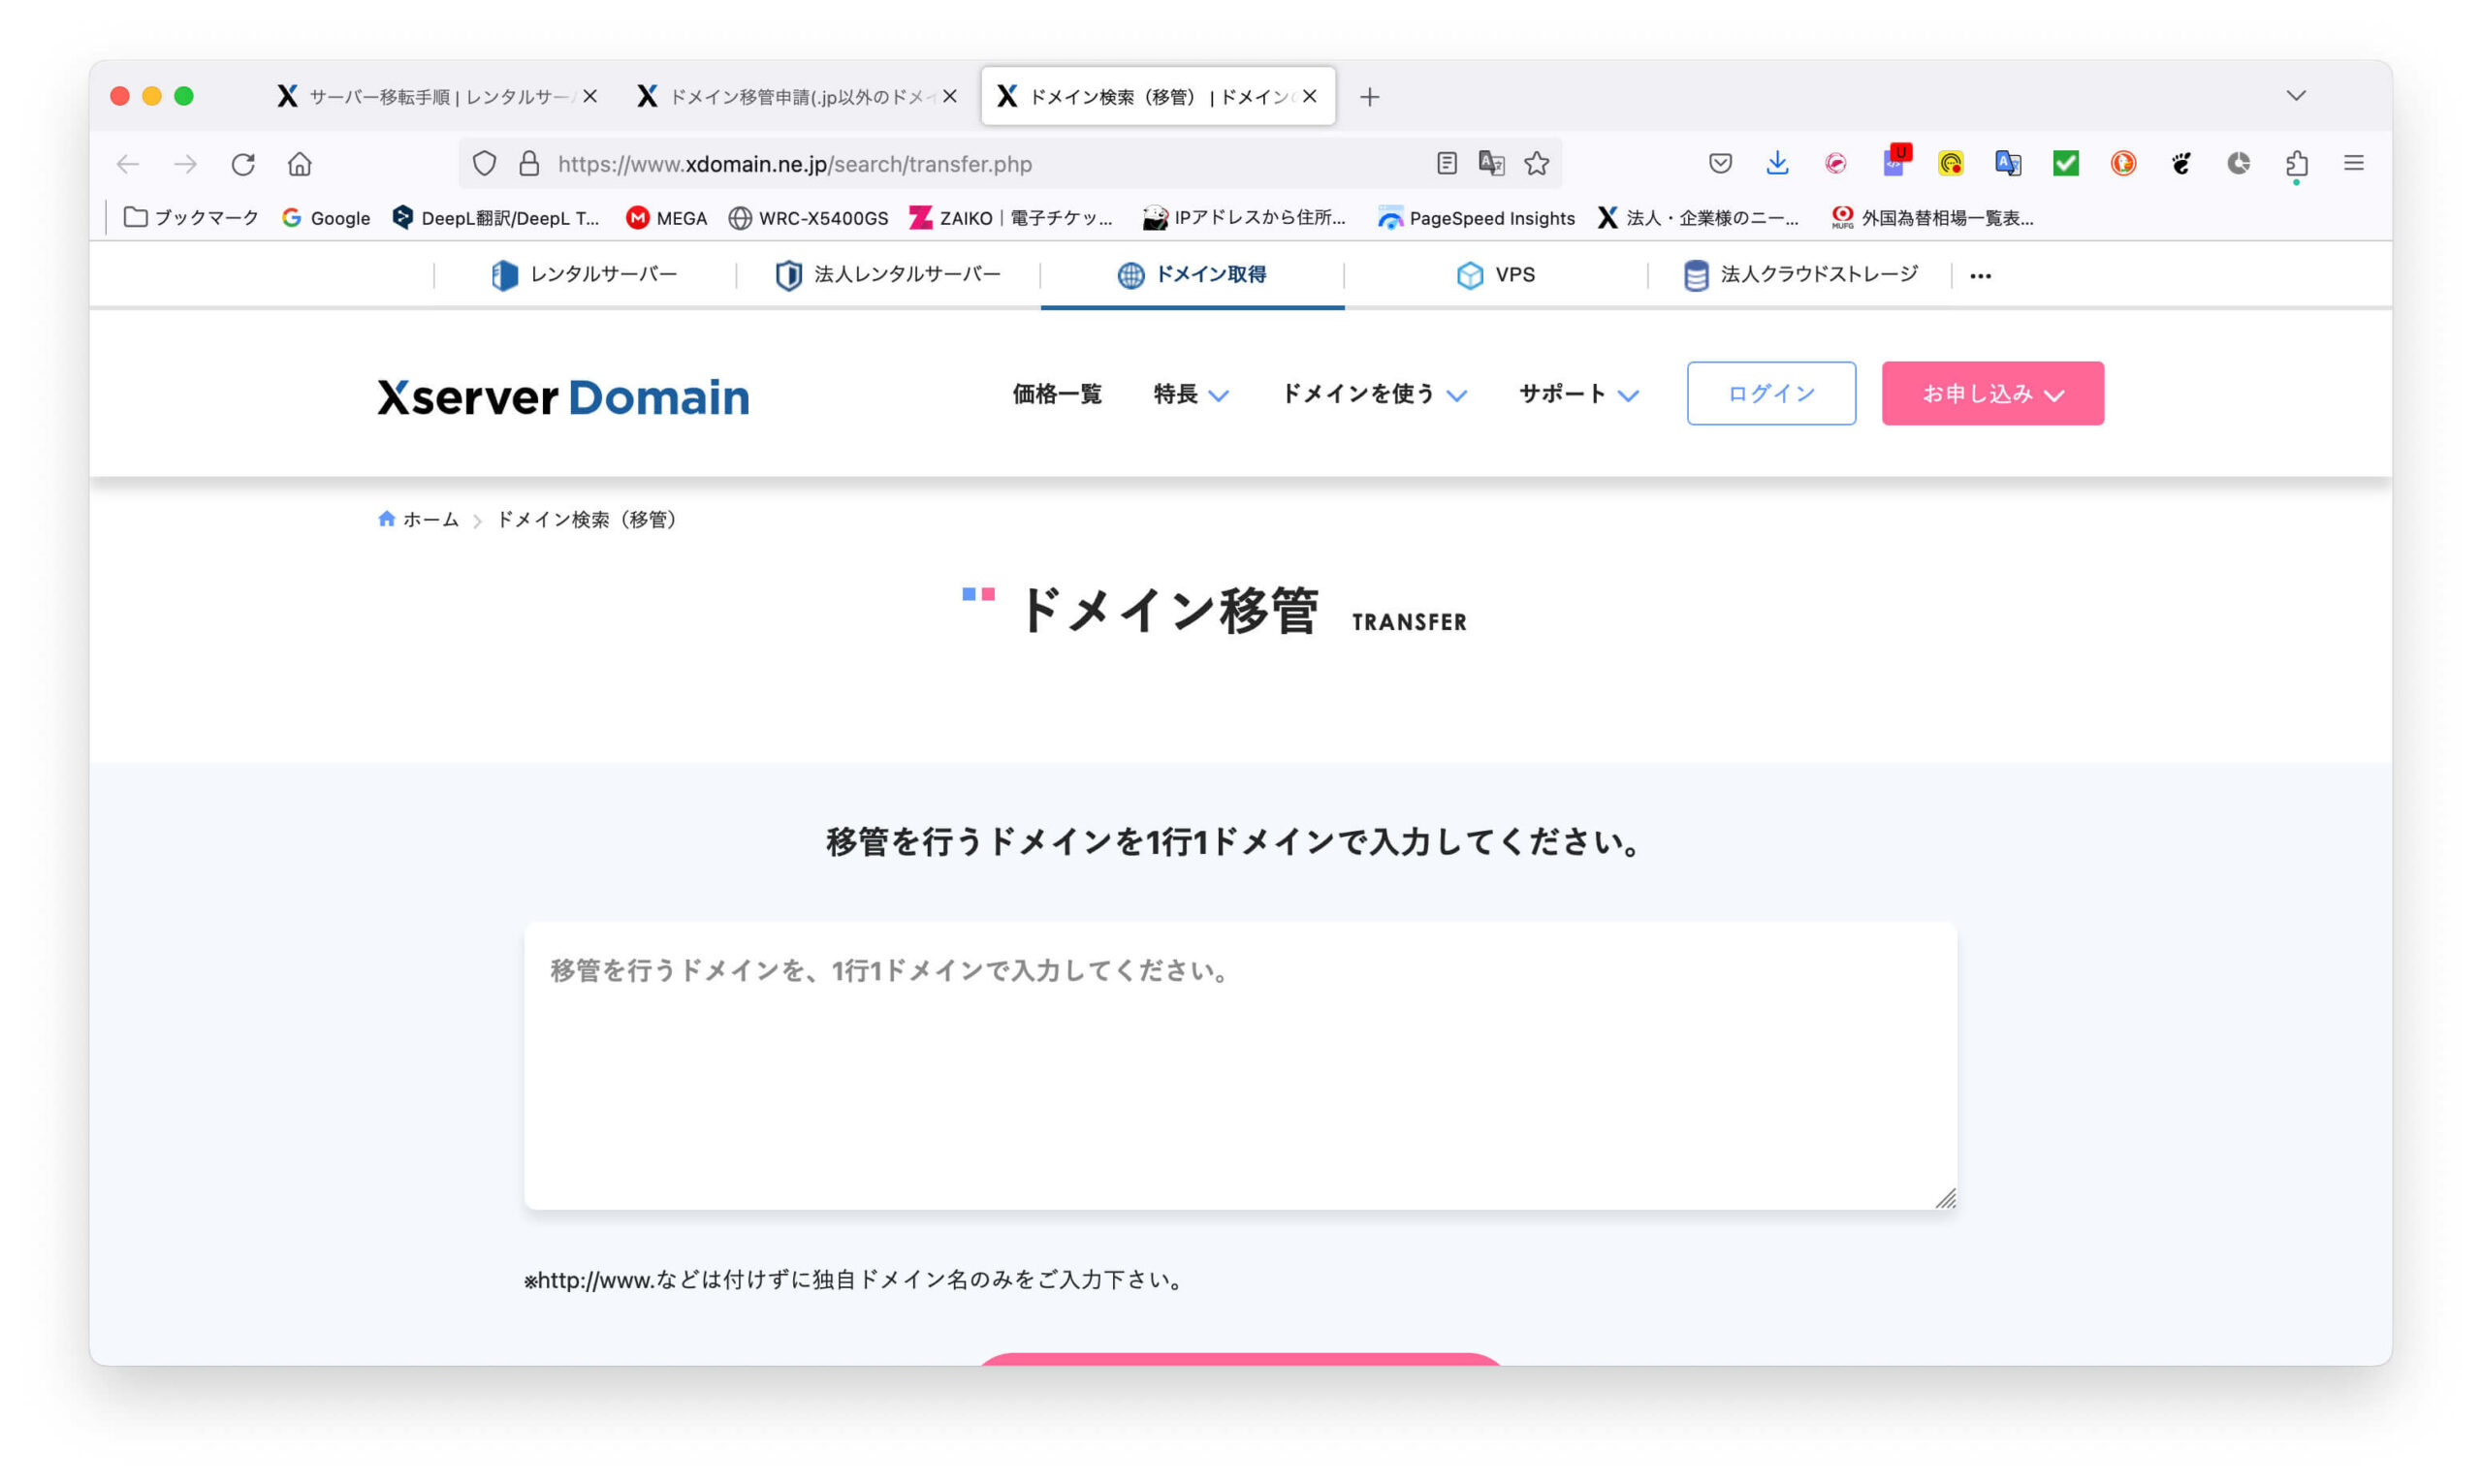2482x1484 pixels.
Task: Open the DuckDuckGo extension icon
Action: pos(2123,163)
